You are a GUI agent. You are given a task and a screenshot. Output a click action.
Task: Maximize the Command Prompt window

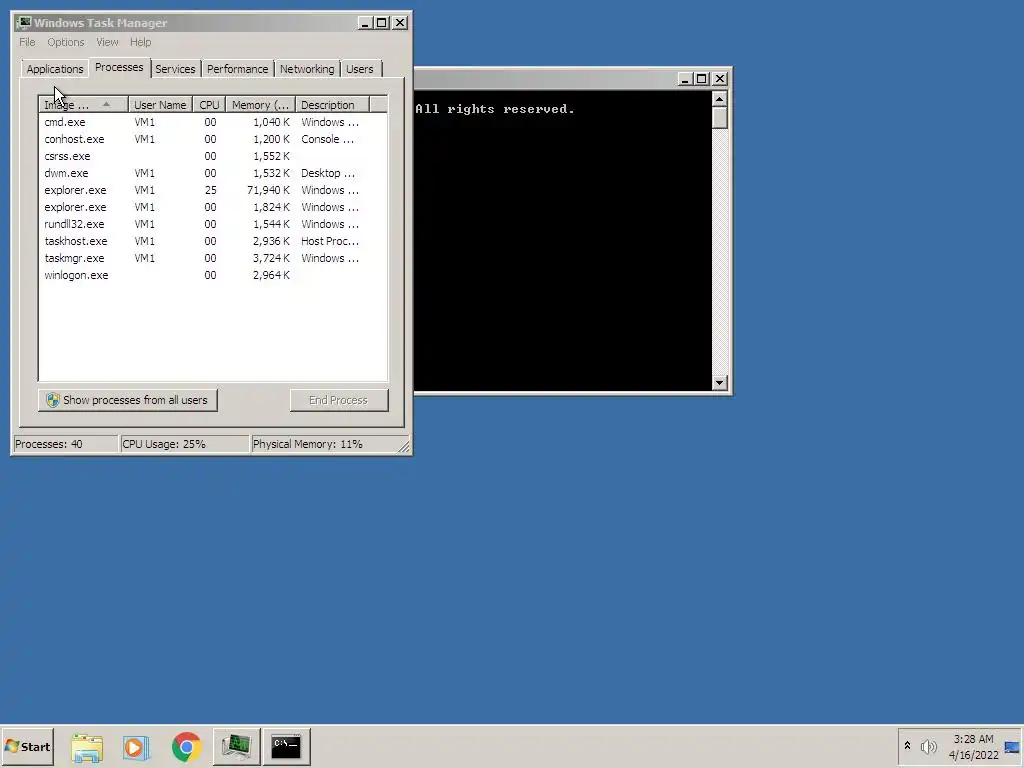coord(701,79)
